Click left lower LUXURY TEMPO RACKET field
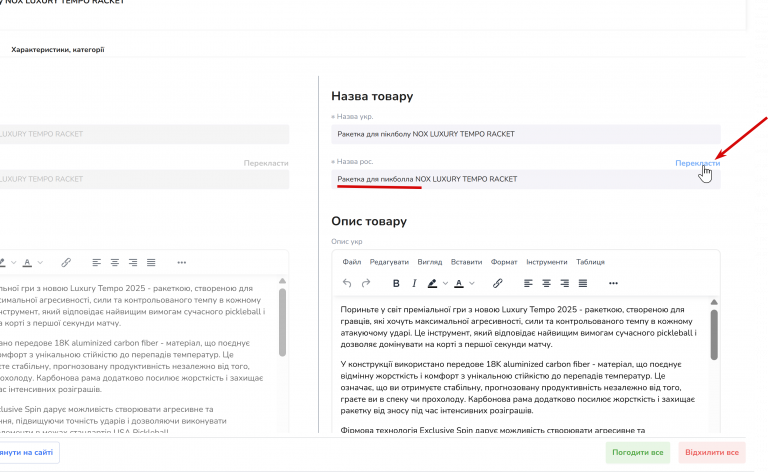Image resolution: width=768 pixels, height=472 pixels. [x=144, y=179]
